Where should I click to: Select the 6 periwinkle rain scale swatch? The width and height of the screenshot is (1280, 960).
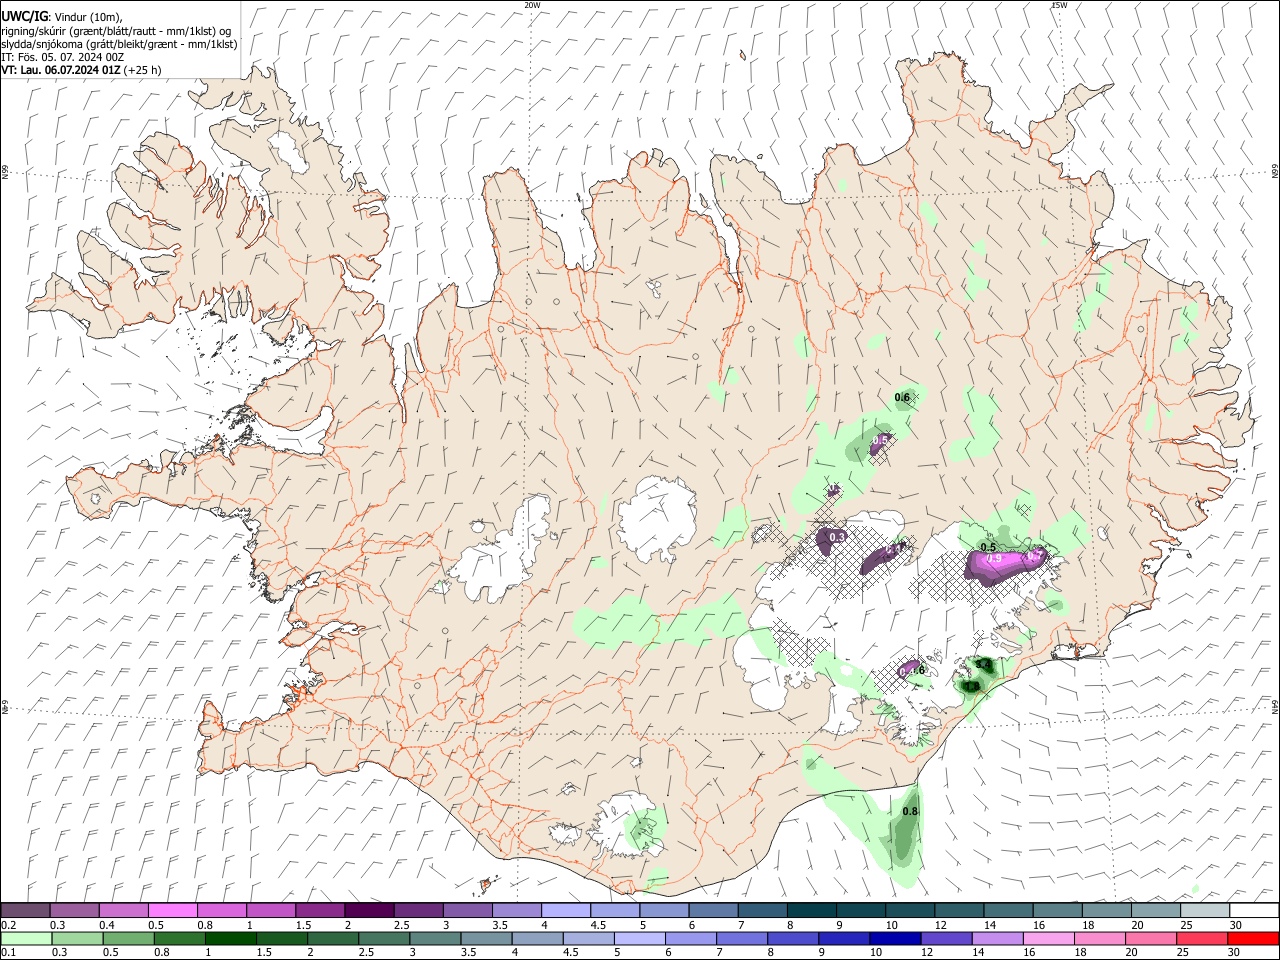[x=690, y=938]
